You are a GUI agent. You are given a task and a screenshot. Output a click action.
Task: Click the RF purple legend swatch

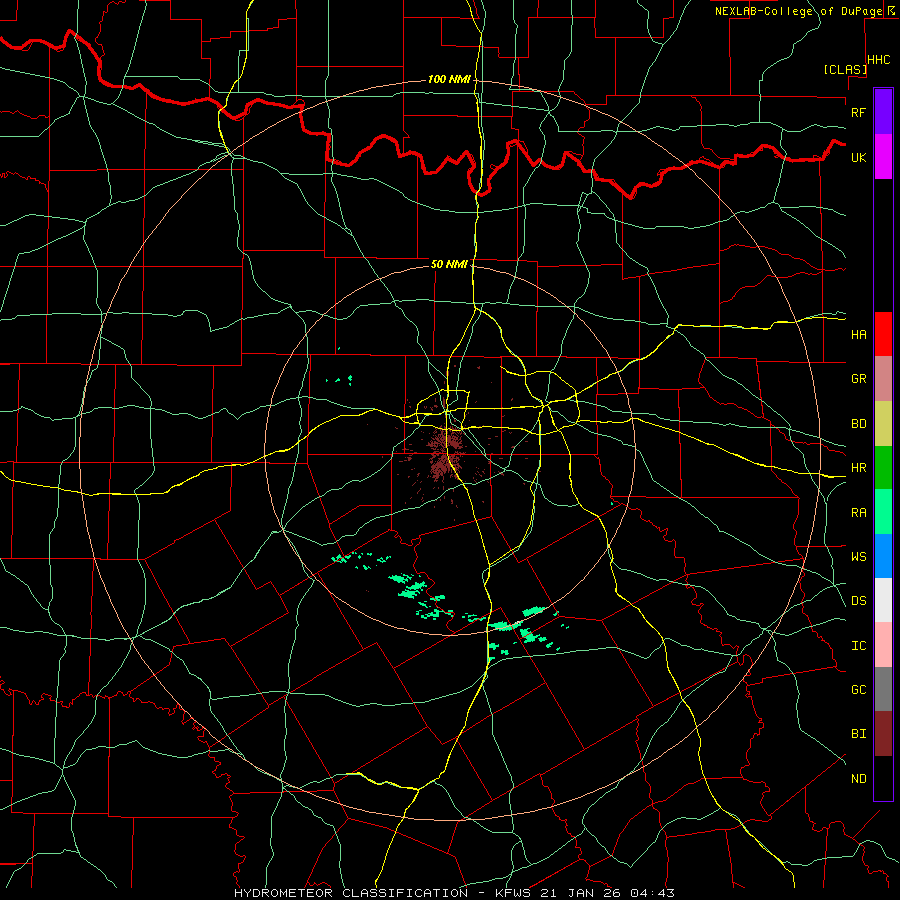pyautogui.click(x=883, y=112)
